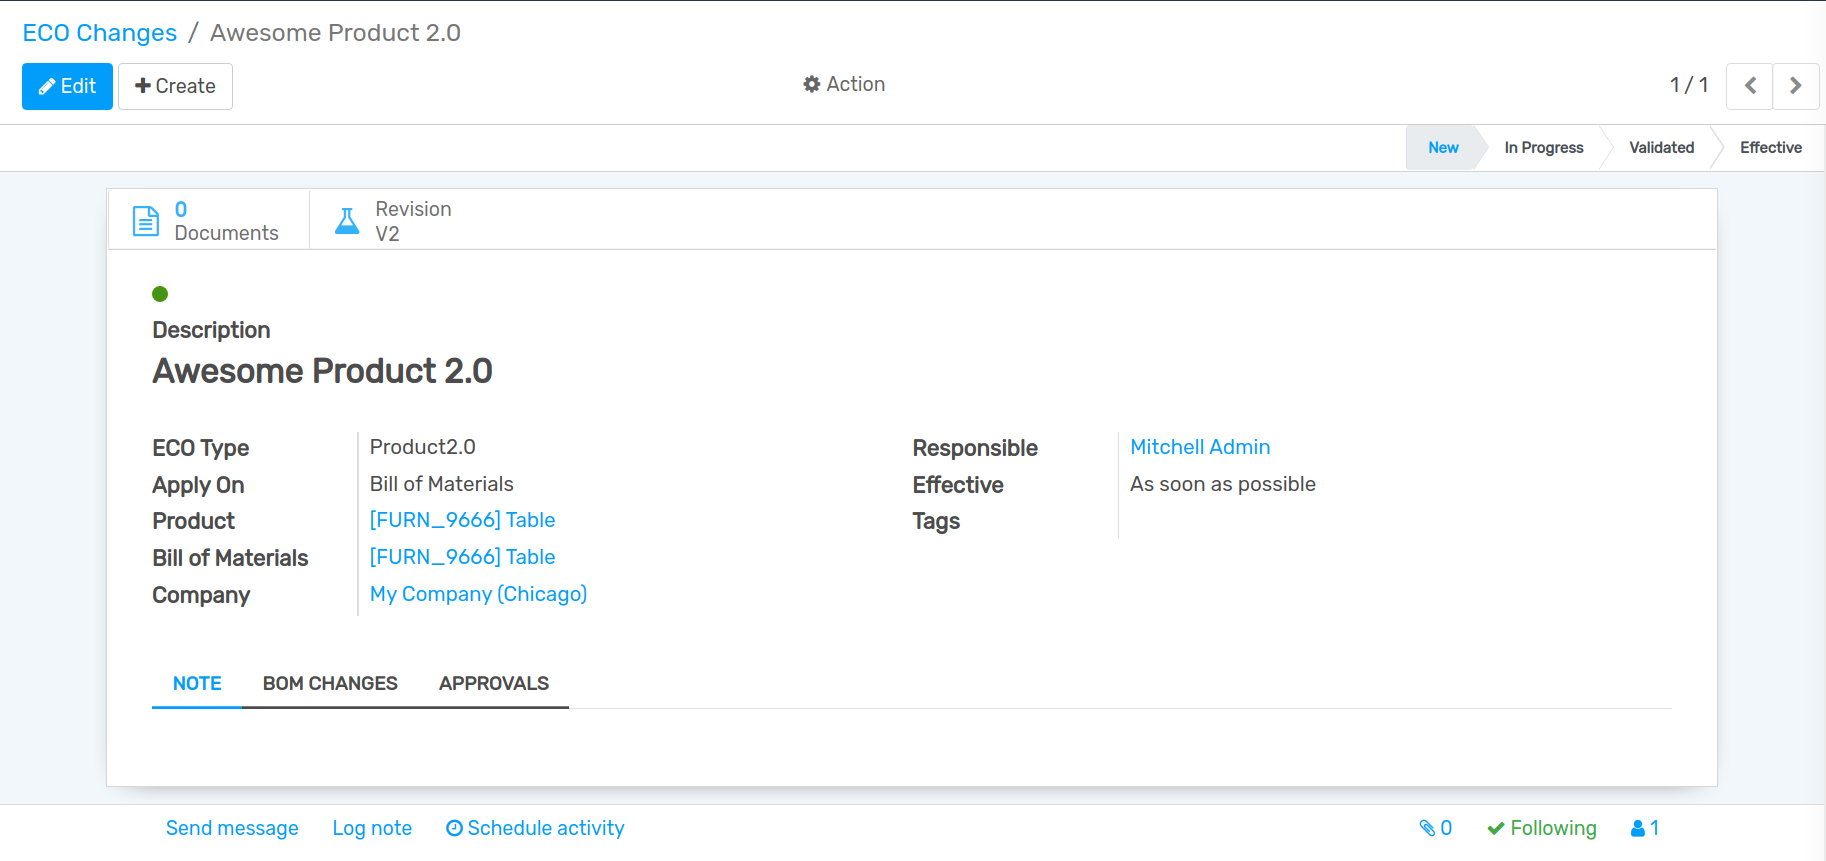This screenshot has height=861, width=1826.
Task: Open My Company (Chicago) link
Action: pyautogui.click(x=478, y=594)
